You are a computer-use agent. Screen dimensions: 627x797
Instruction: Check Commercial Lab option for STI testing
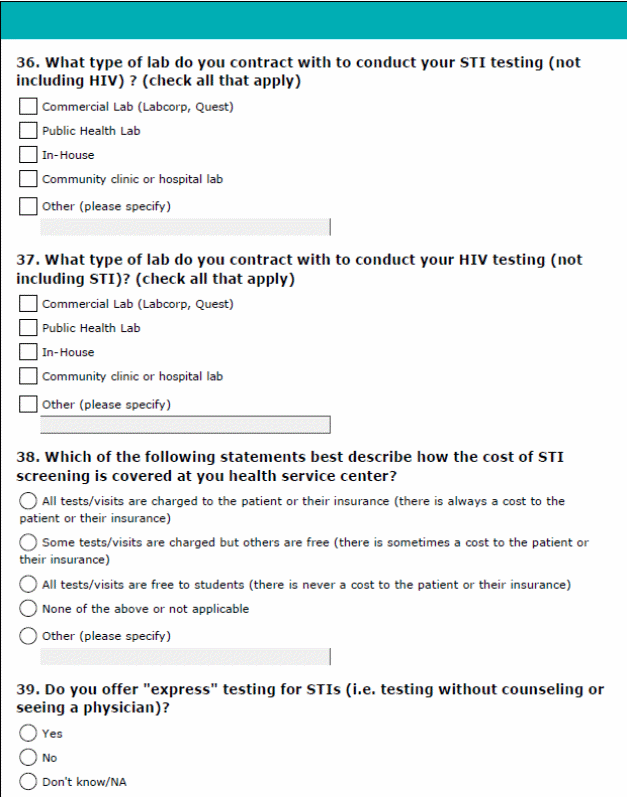point(29,107)
